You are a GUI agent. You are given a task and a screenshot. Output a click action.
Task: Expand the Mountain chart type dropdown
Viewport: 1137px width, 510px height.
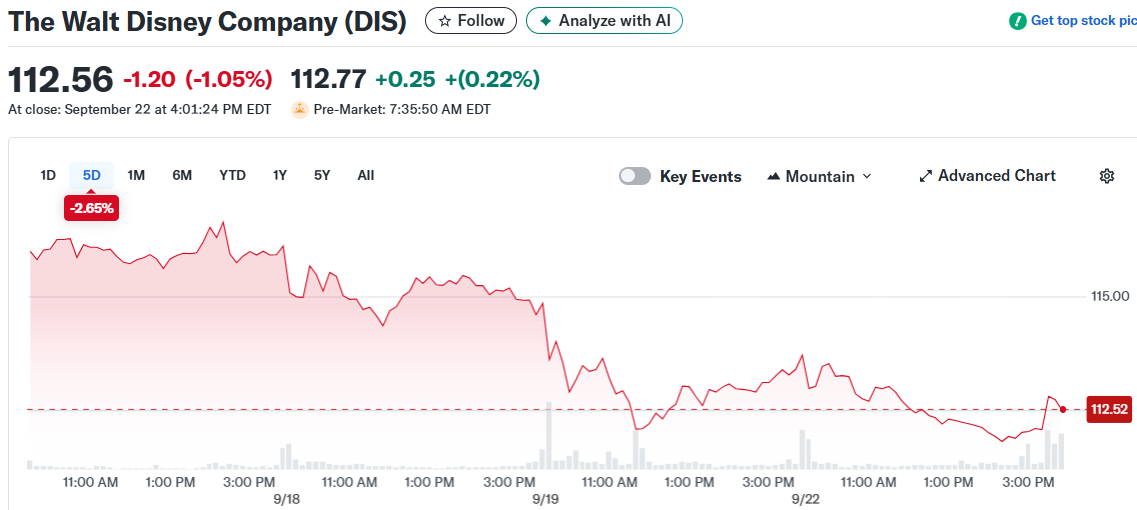pos(819,176)
